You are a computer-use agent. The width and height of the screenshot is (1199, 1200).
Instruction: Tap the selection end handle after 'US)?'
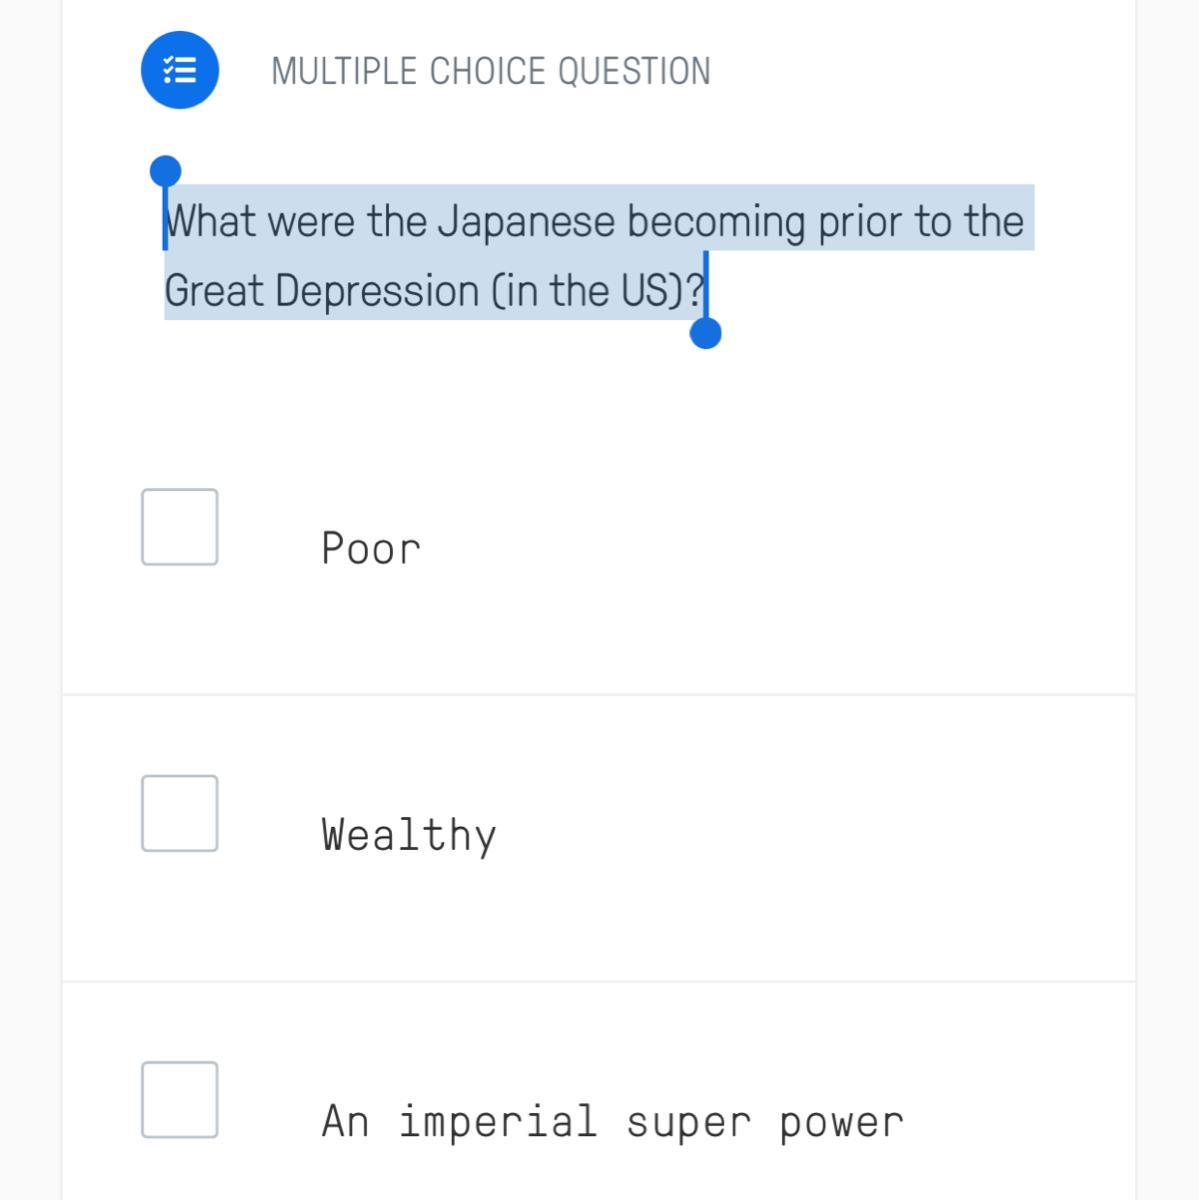[x=706, y=332]
